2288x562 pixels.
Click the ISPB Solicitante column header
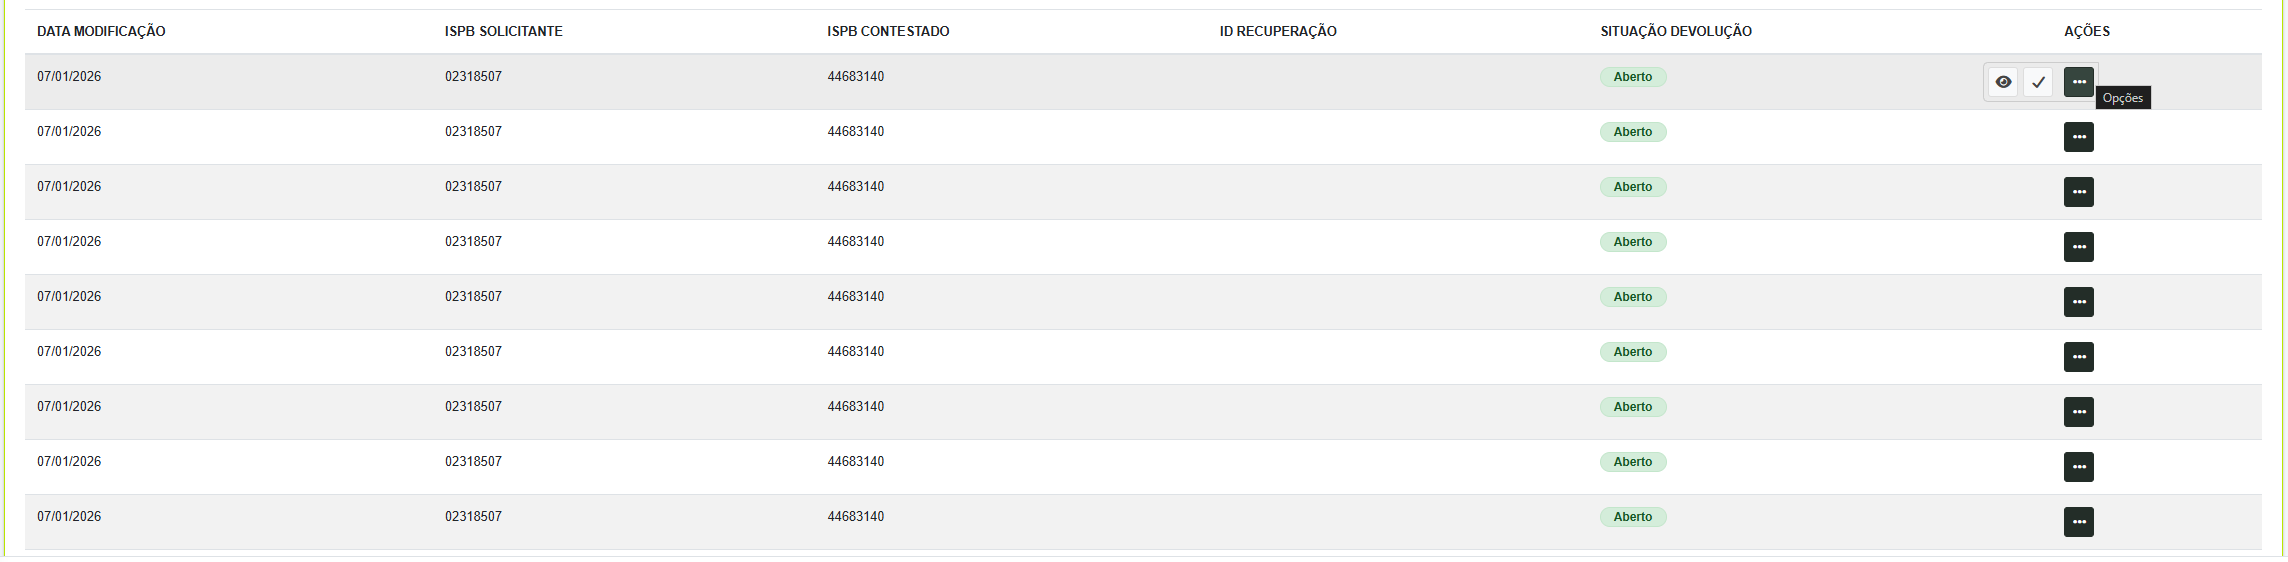click(x=503, y=31)
